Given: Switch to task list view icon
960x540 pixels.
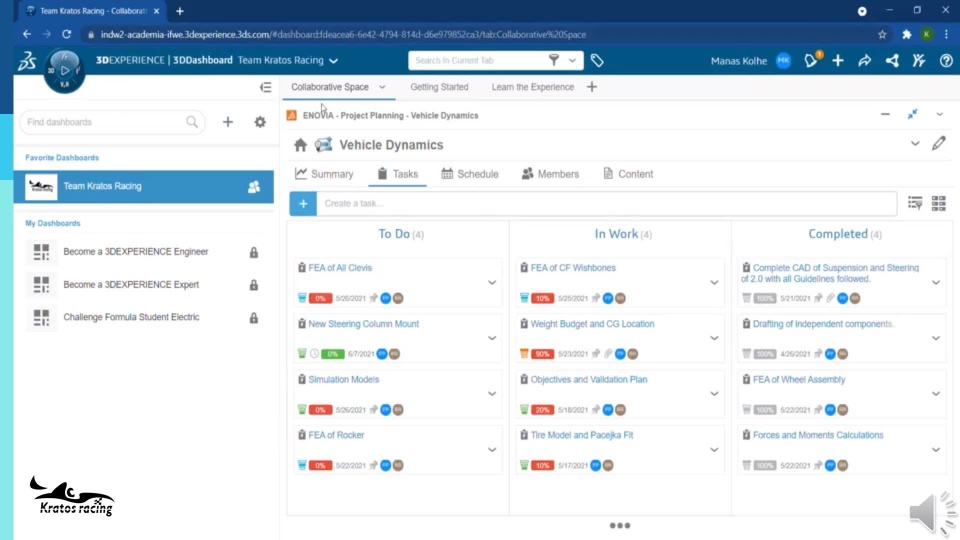Looking at the screenshot, I should pos(915,203).
